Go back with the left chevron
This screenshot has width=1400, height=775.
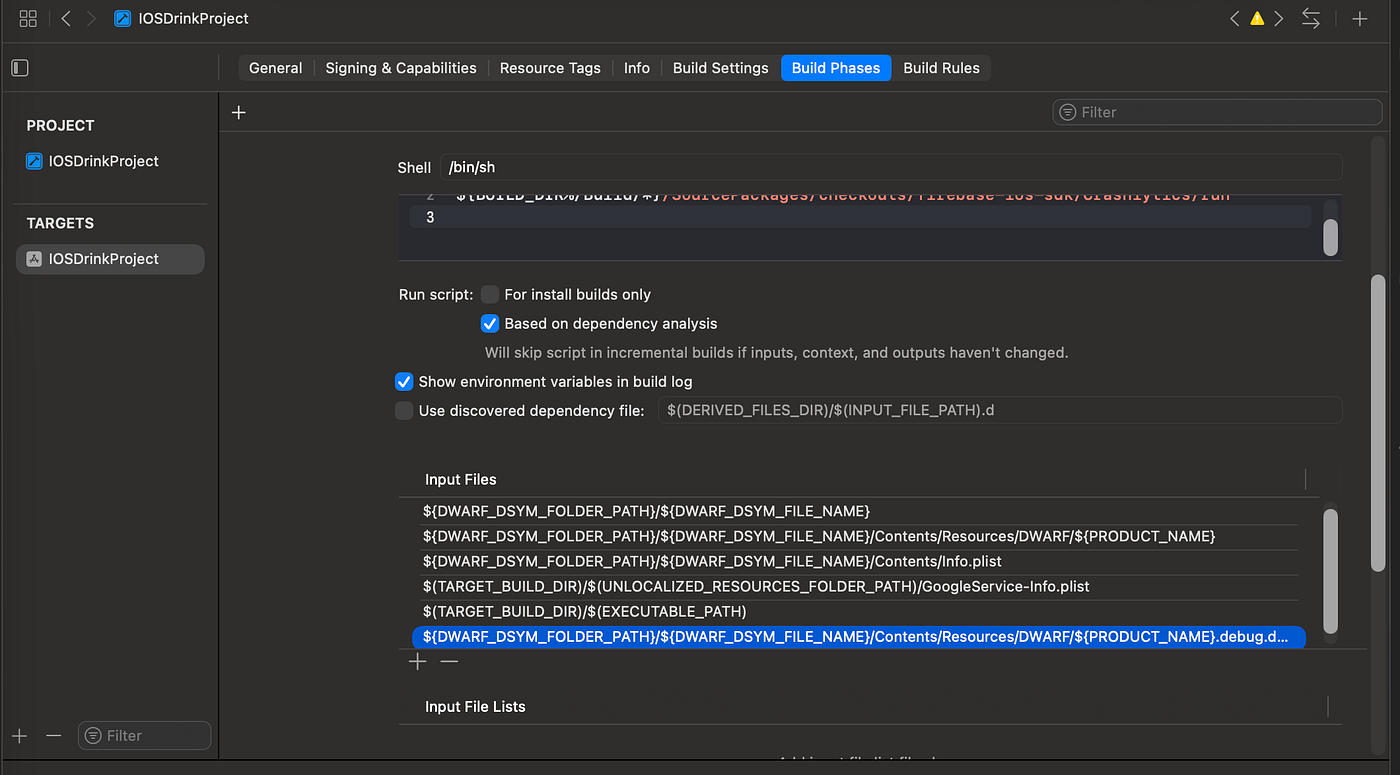(66, 18)
